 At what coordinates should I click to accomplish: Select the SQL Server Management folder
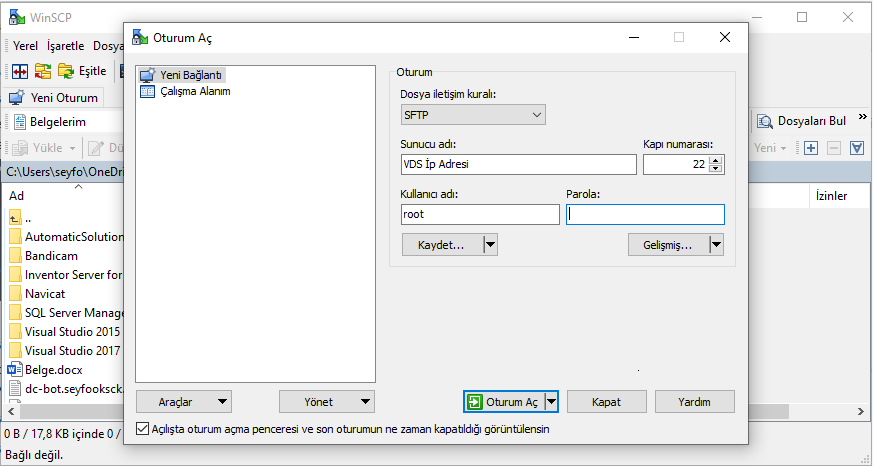pyautogui.click(x=66, y=313)
